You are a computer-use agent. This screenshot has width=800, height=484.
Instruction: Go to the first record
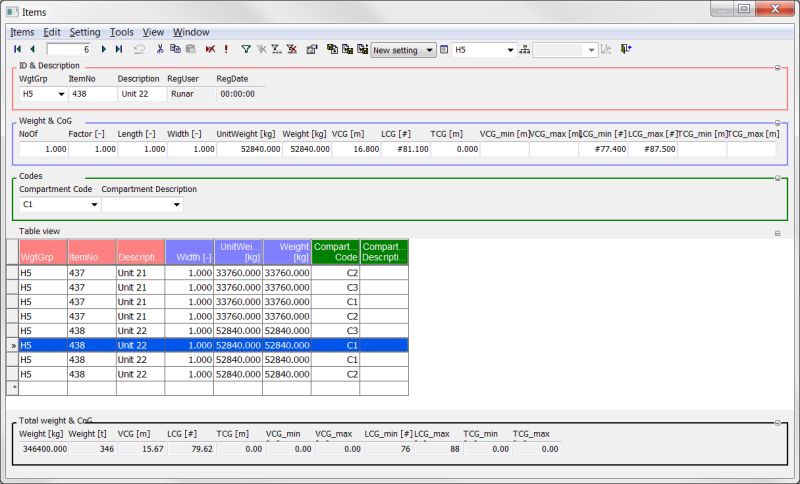(x=17, y=49)
